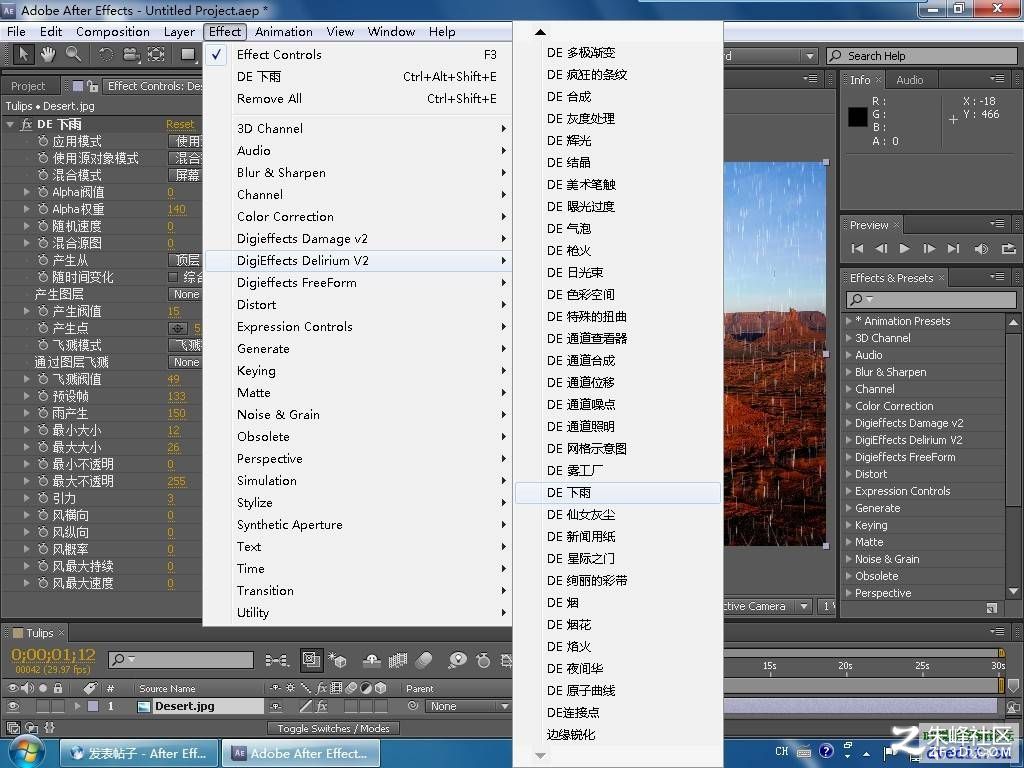This screenshot has width=1024, height=768.
Task: Open the Active Camera view dropdown
Action: coord(767,606)
